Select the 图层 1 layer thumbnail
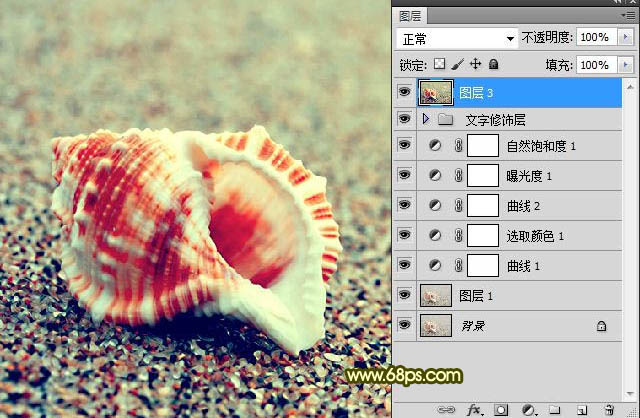This screenshot has width=640, height=418. tap(436, 295)
